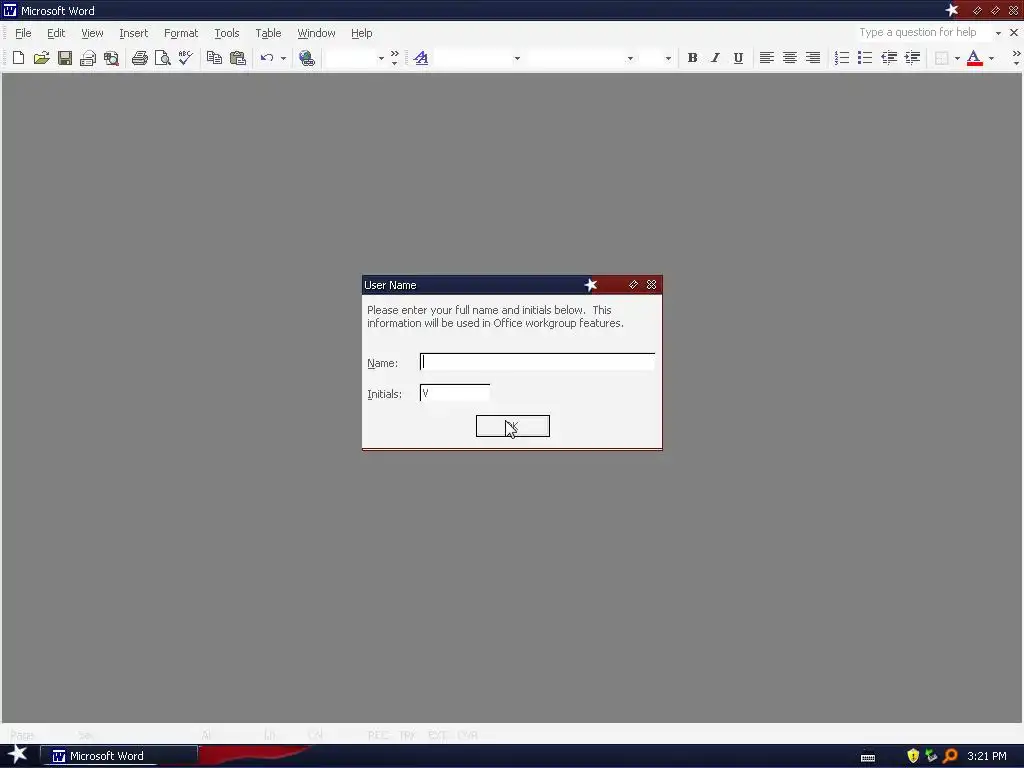Open the Search tool icon

111,58
